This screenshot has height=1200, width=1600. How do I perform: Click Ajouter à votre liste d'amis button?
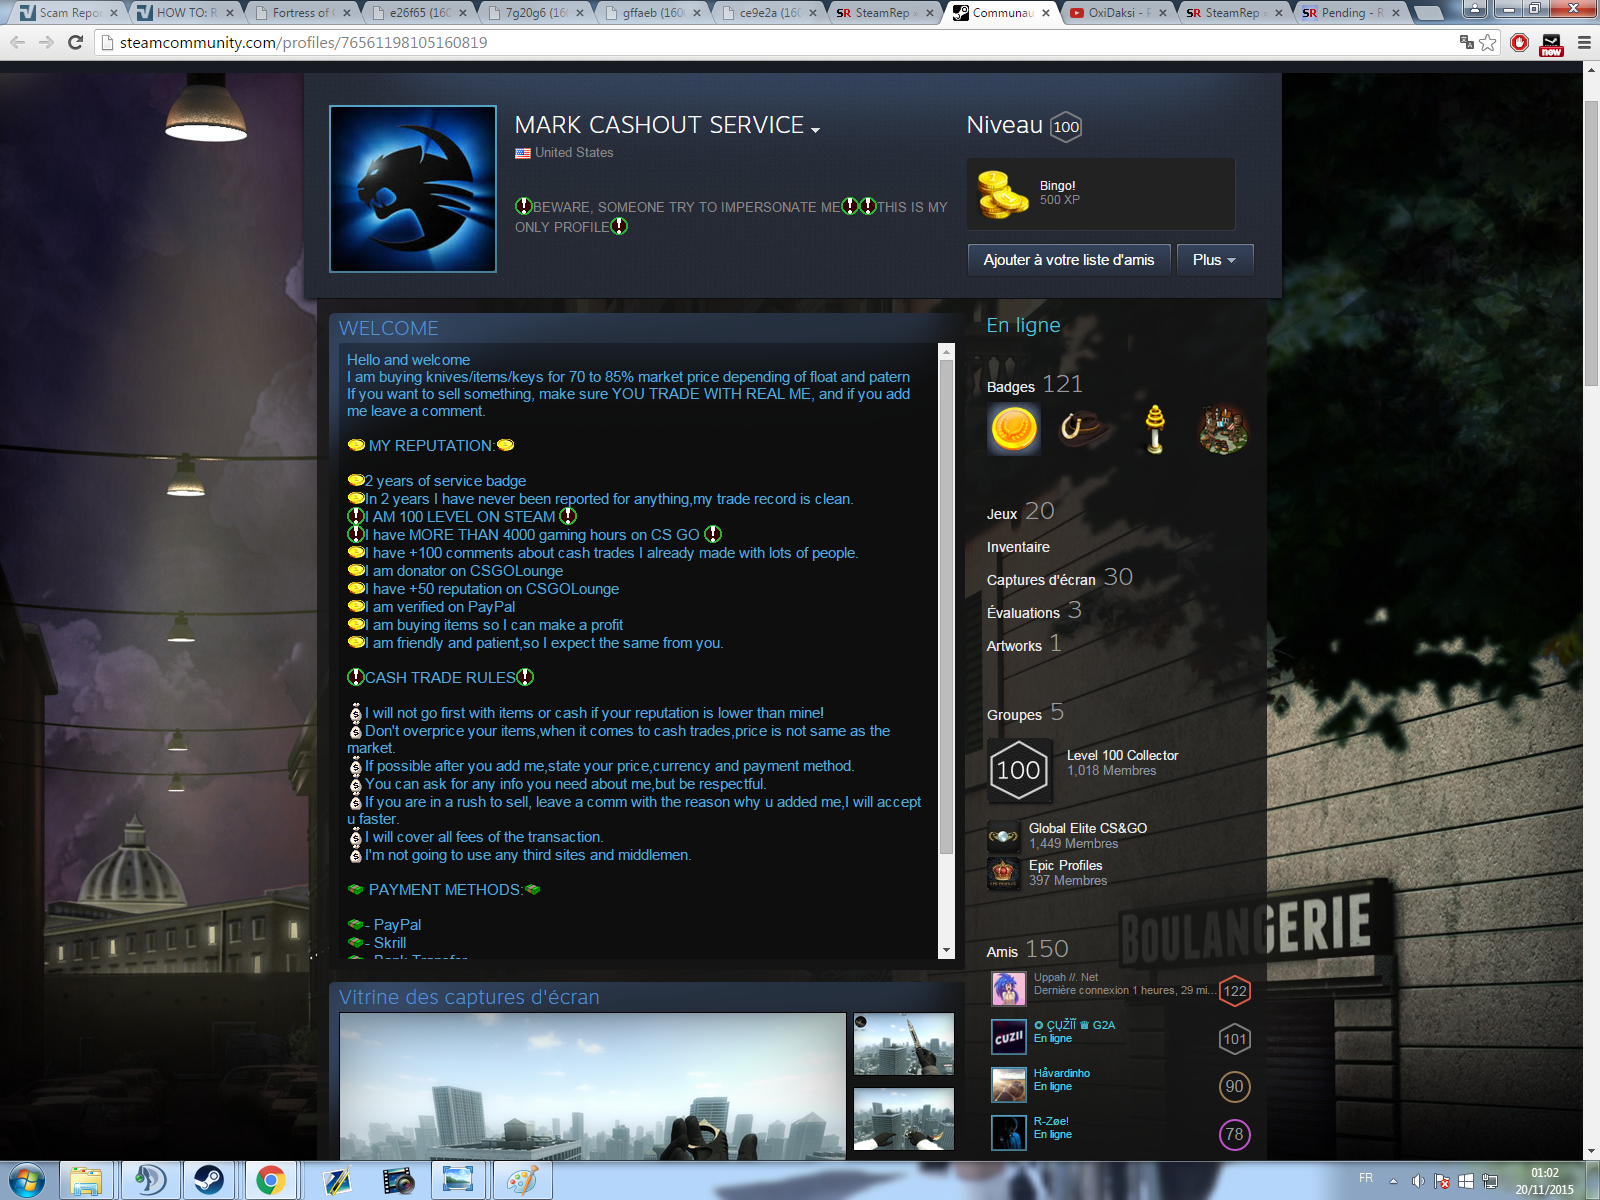coord(1068,260)
